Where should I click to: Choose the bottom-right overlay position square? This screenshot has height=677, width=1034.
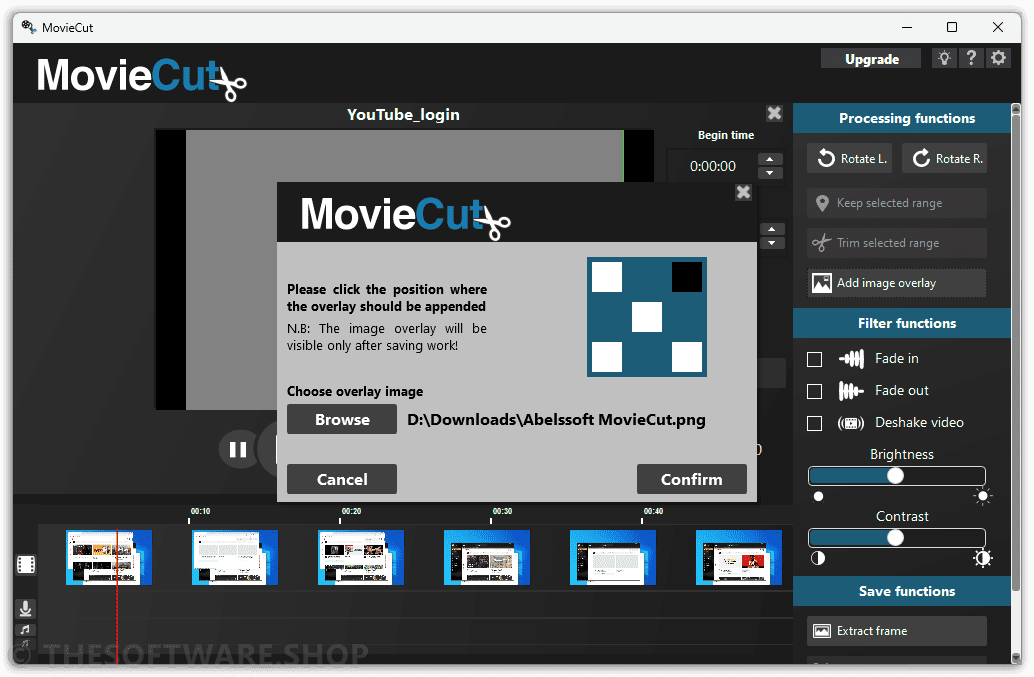tap(686, 357)
